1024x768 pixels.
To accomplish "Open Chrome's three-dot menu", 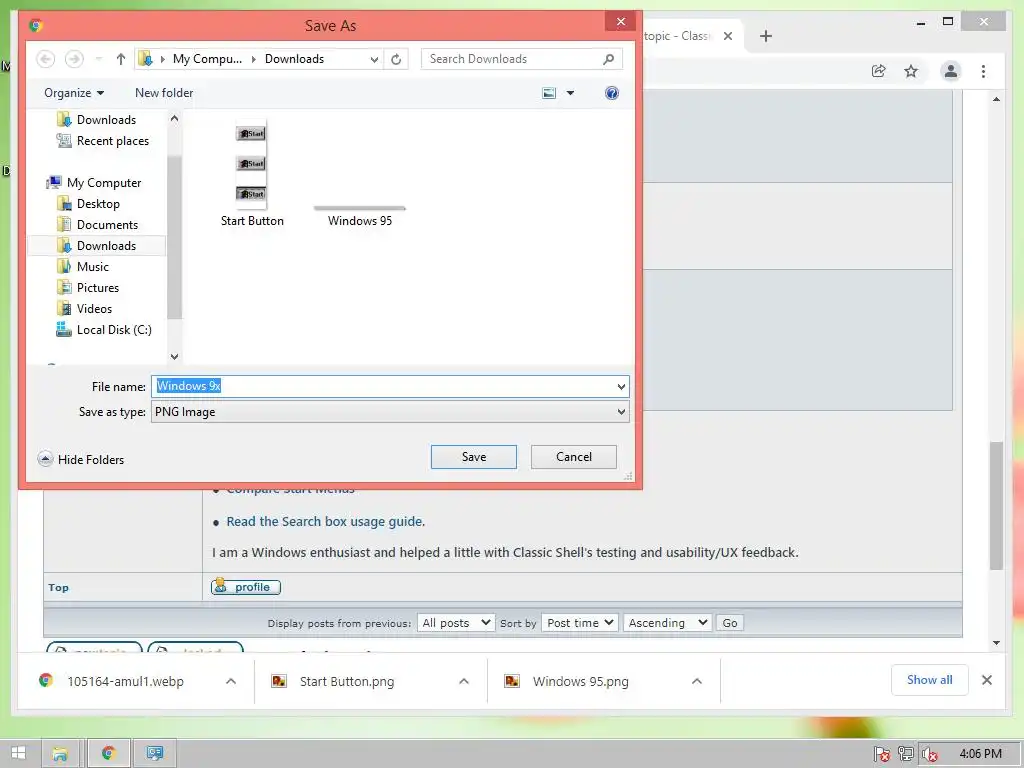I will point(984,71).
